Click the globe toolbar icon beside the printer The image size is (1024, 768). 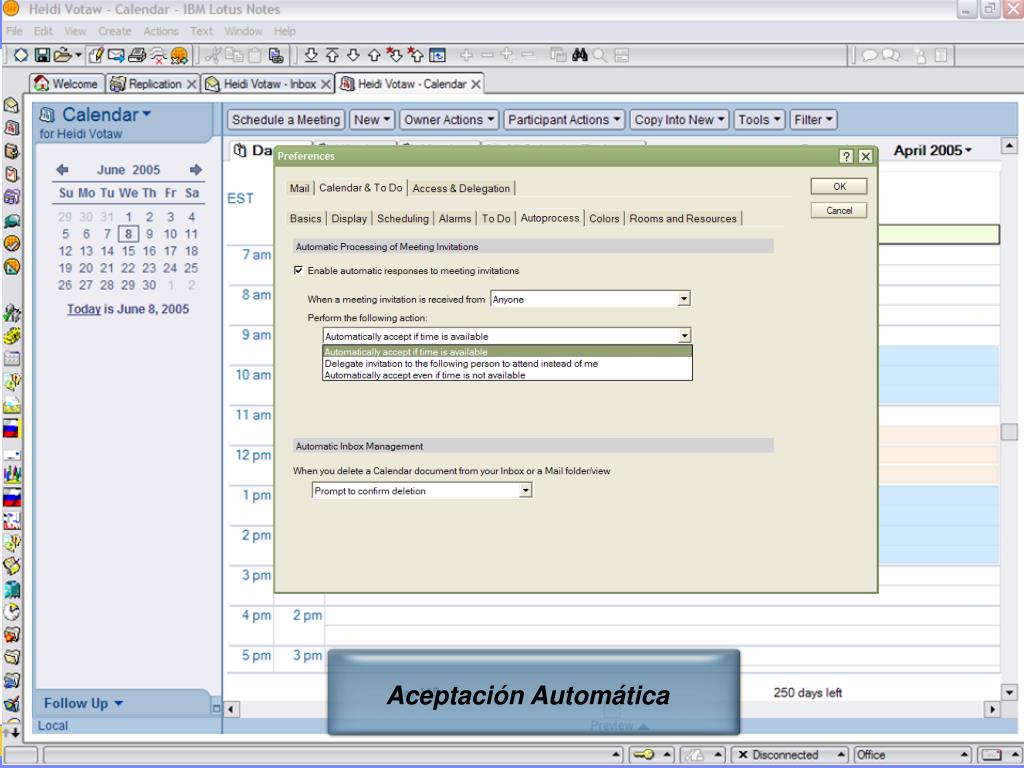(179, 56)
